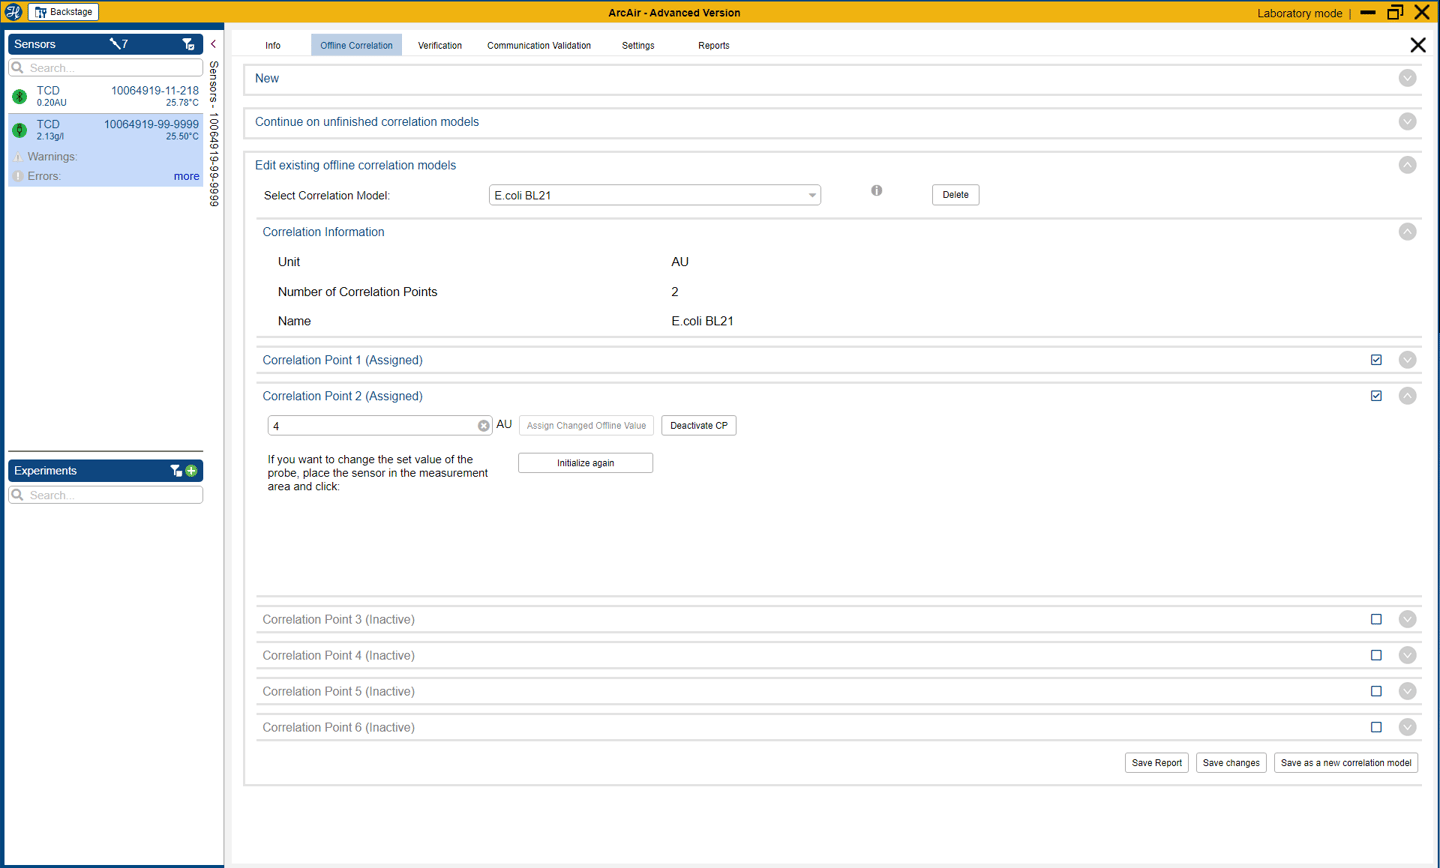Viewport: 1440px width, 868px height.
Task: Click the Initialize again button
Action: click(x=586, y=463)
